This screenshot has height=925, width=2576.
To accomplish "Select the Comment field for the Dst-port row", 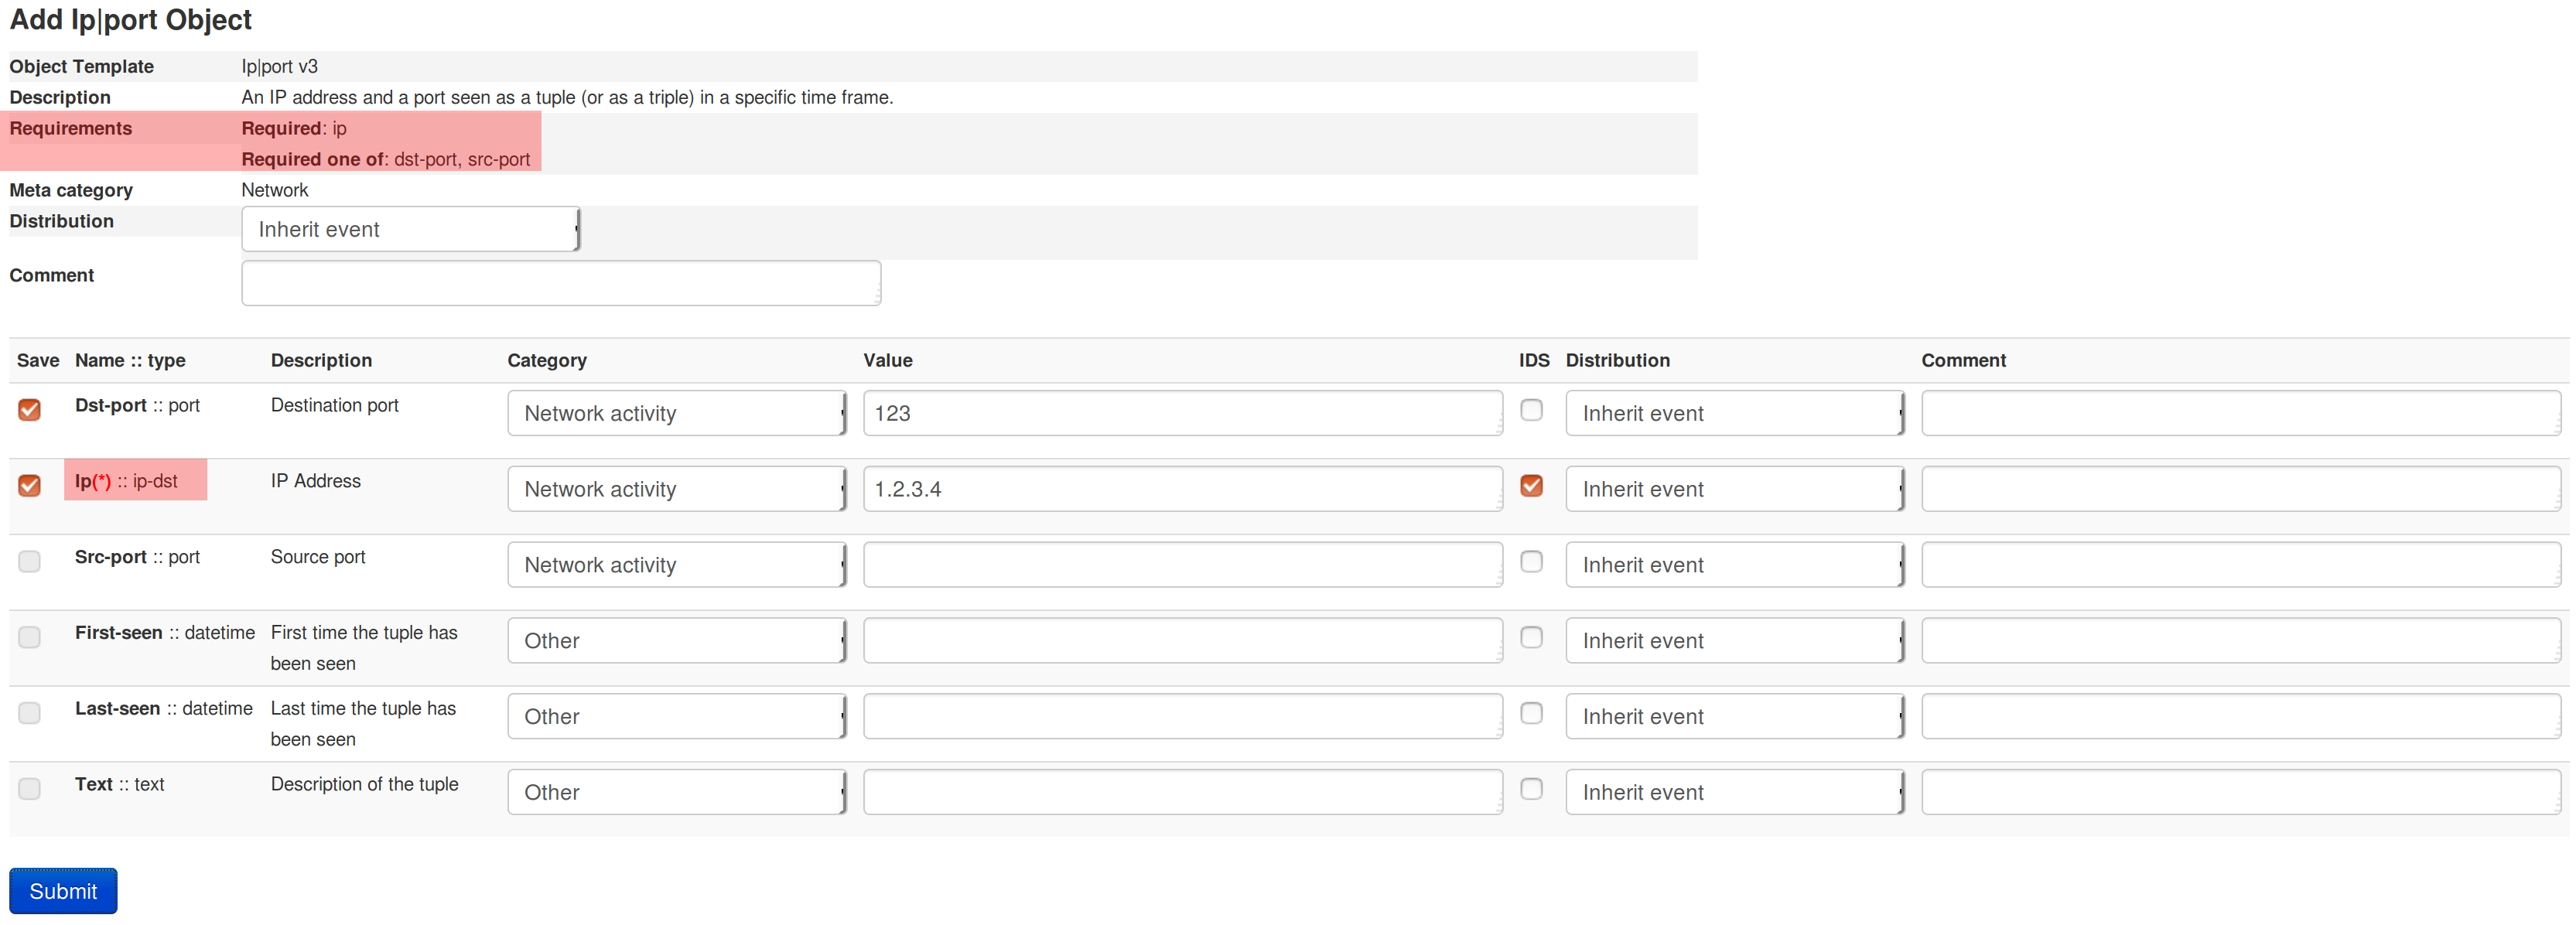I will pos(2240,412).
